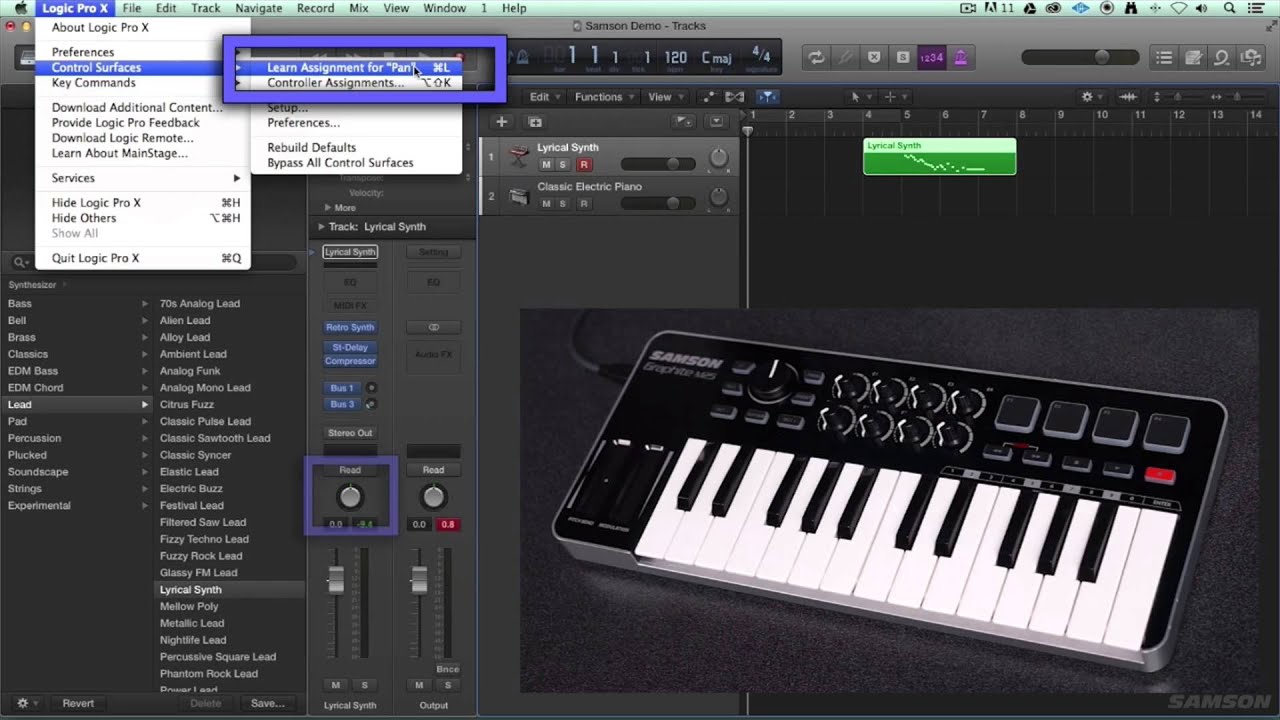The width and height of the screenshot is (1280, 720).
Task: Click the Lyrical Synth track instrument icon
Action: point(518,157)
